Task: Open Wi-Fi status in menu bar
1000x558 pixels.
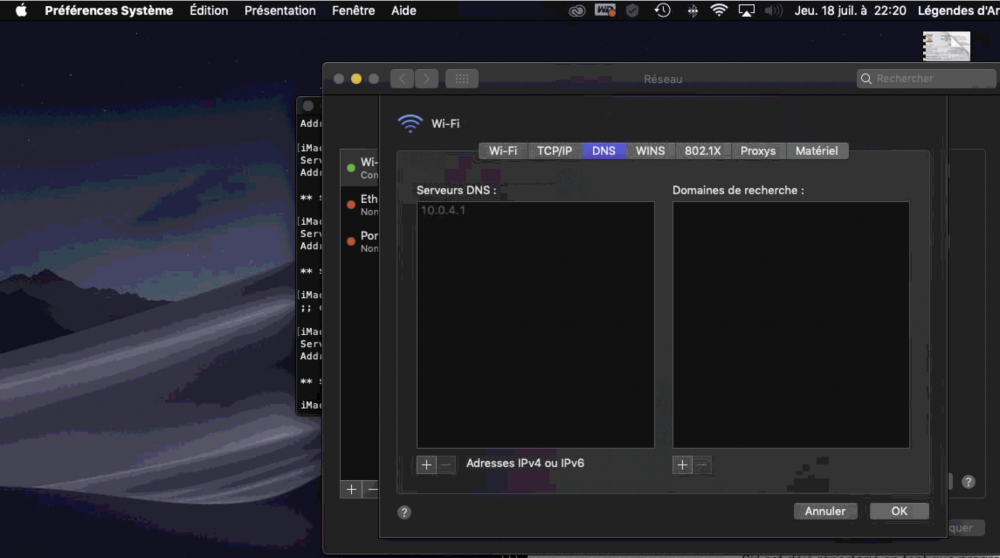Action: [719, 11]
